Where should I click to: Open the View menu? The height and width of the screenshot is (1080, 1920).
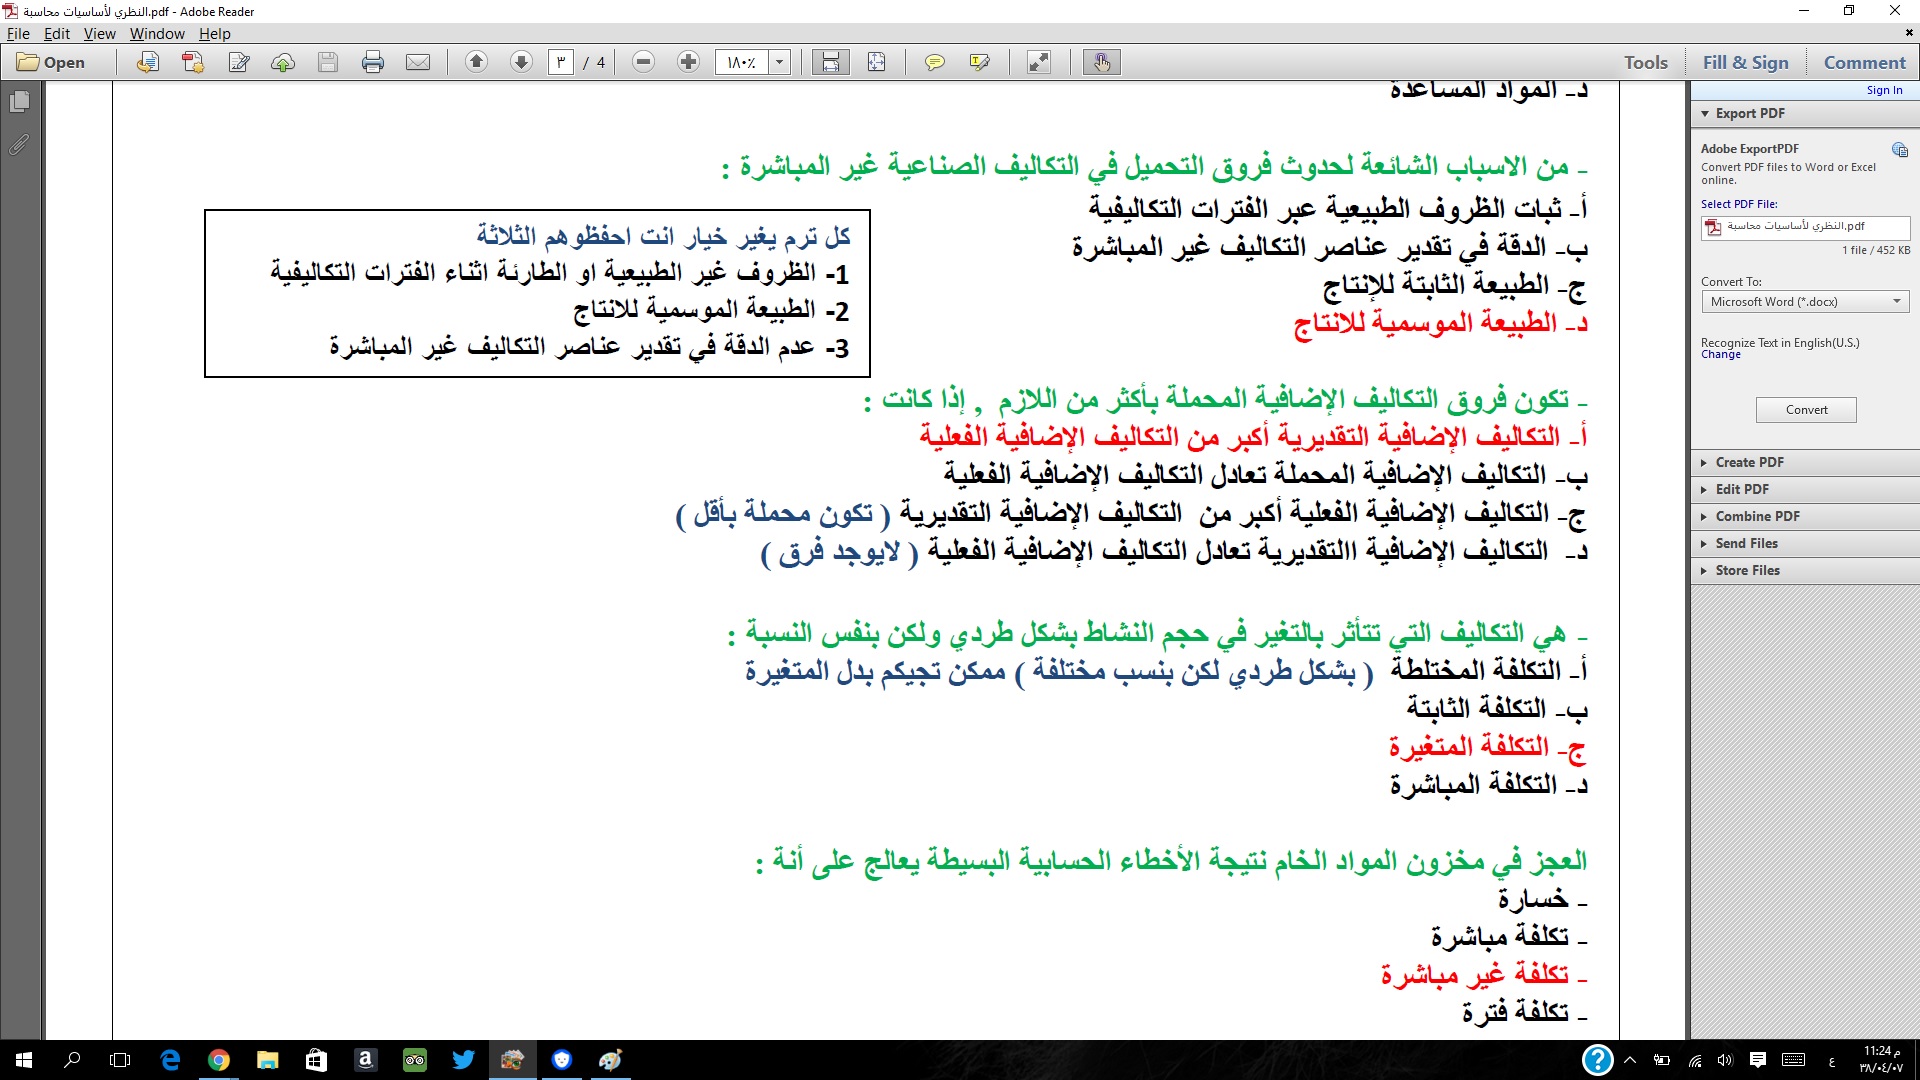tap(99, 33)
